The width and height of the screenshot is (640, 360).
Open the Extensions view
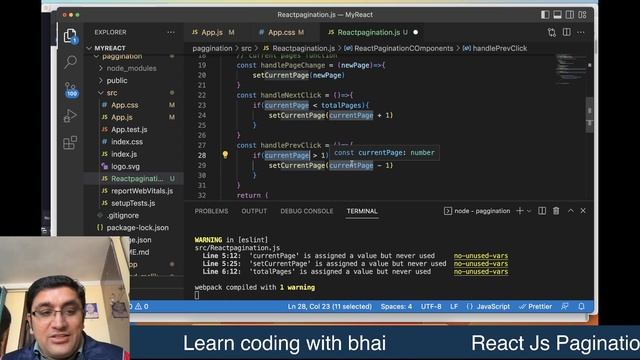70,142
